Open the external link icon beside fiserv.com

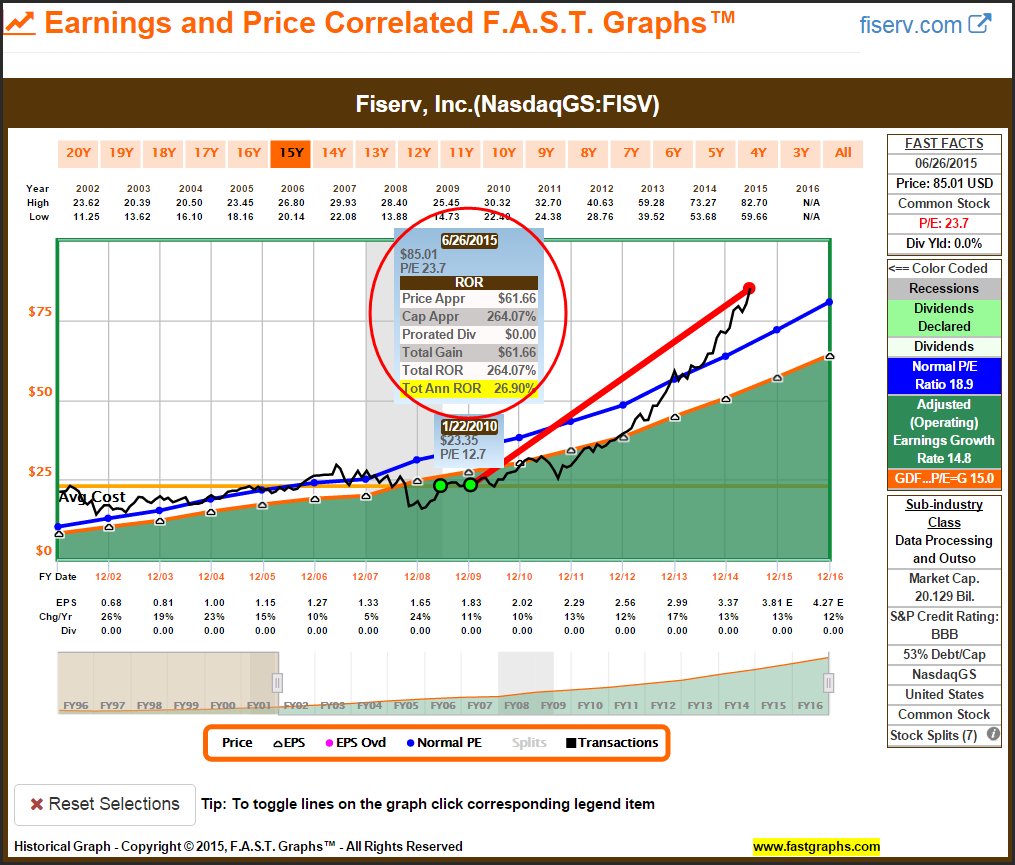(x=981, y=25)
